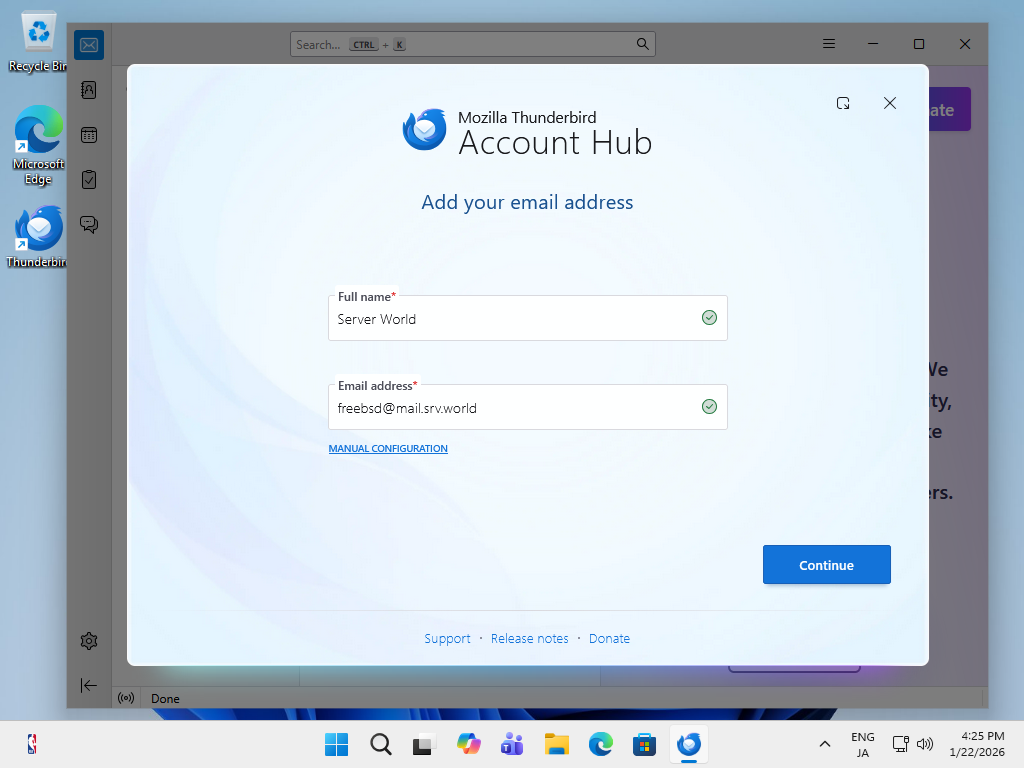1024x768 pixels.
Task: Open Microsoft Edge from the taskbar
Action: click(x=600, y=744)
